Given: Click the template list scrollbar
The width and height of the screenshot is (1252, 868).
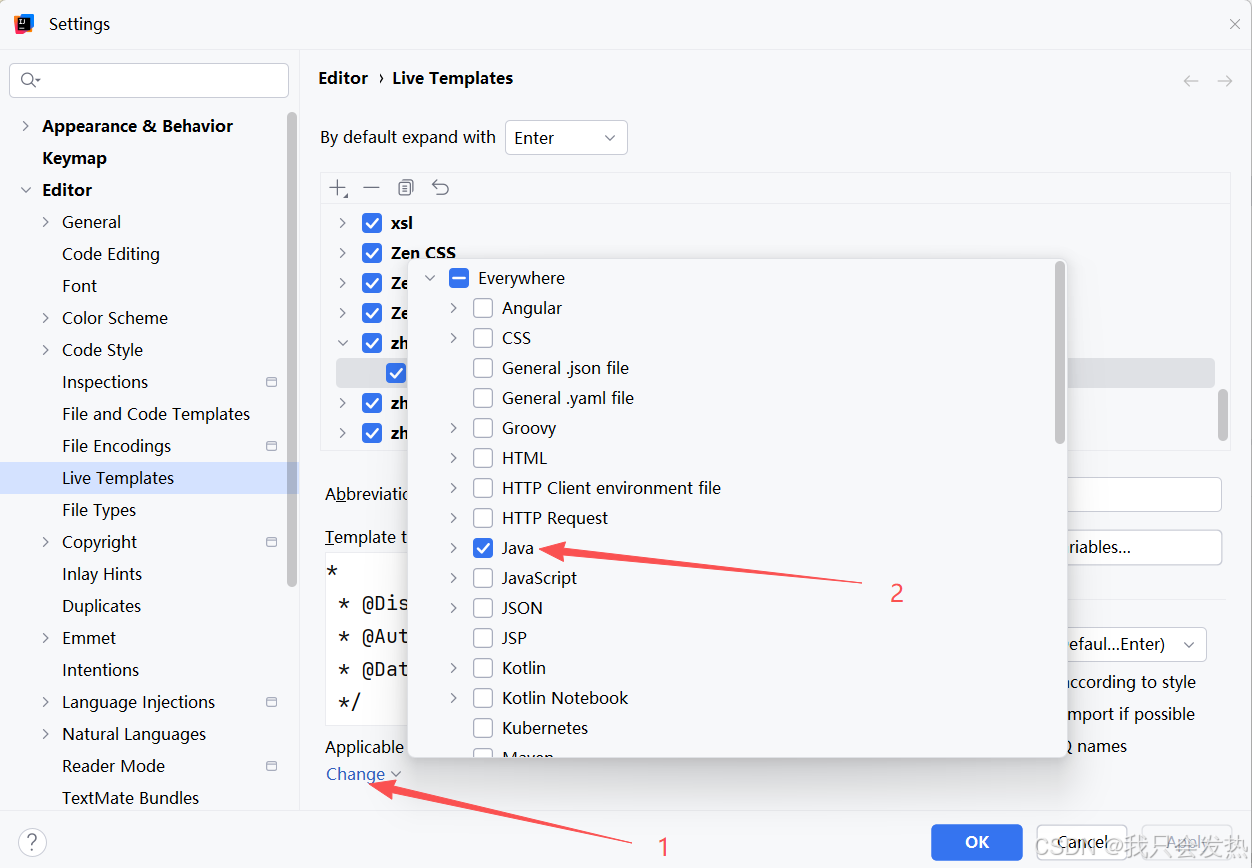Looking at the screenshot, I should (x=1222, y=415).
